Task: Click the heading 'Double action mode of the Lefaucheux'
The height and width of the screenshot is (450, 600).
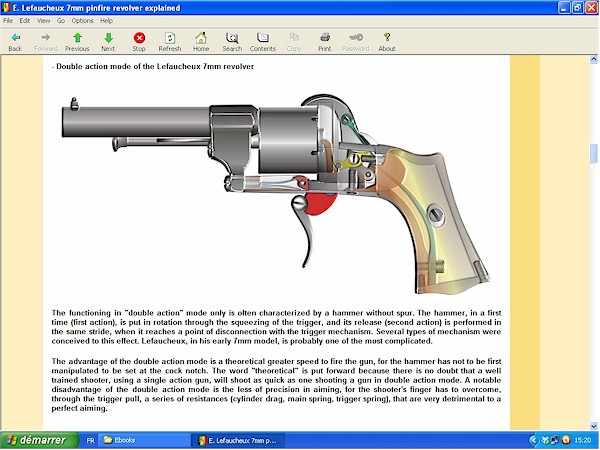Action: [155, 67]
